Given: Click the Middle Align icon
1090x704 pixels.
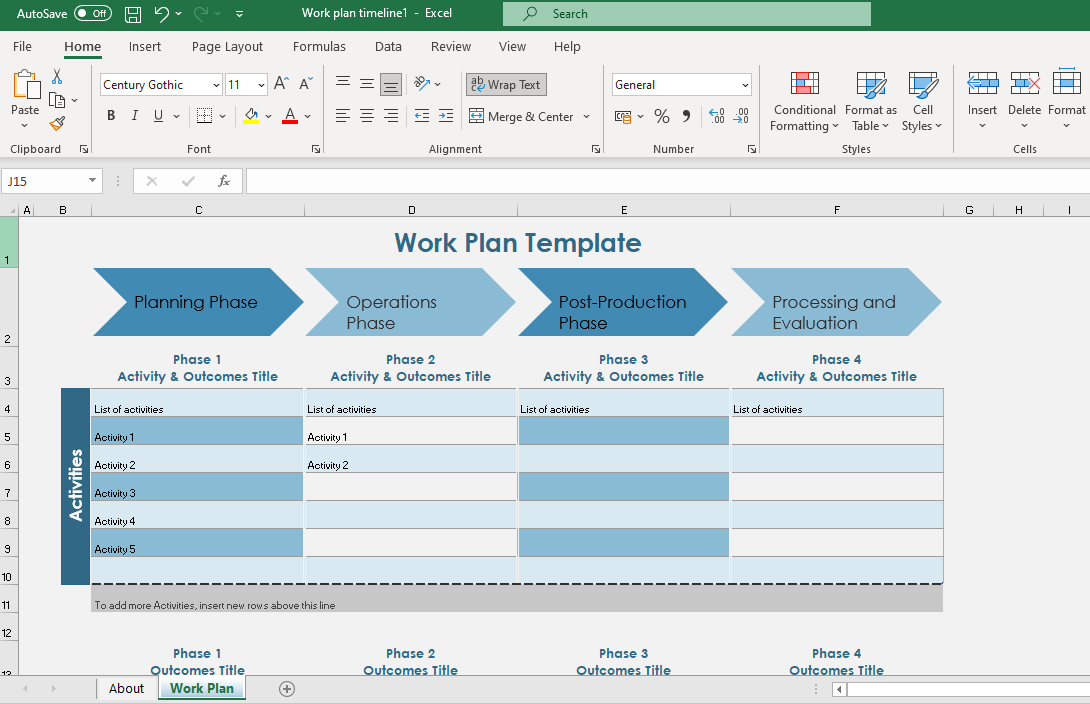Looking at the screenshot, I should point(367,84).
